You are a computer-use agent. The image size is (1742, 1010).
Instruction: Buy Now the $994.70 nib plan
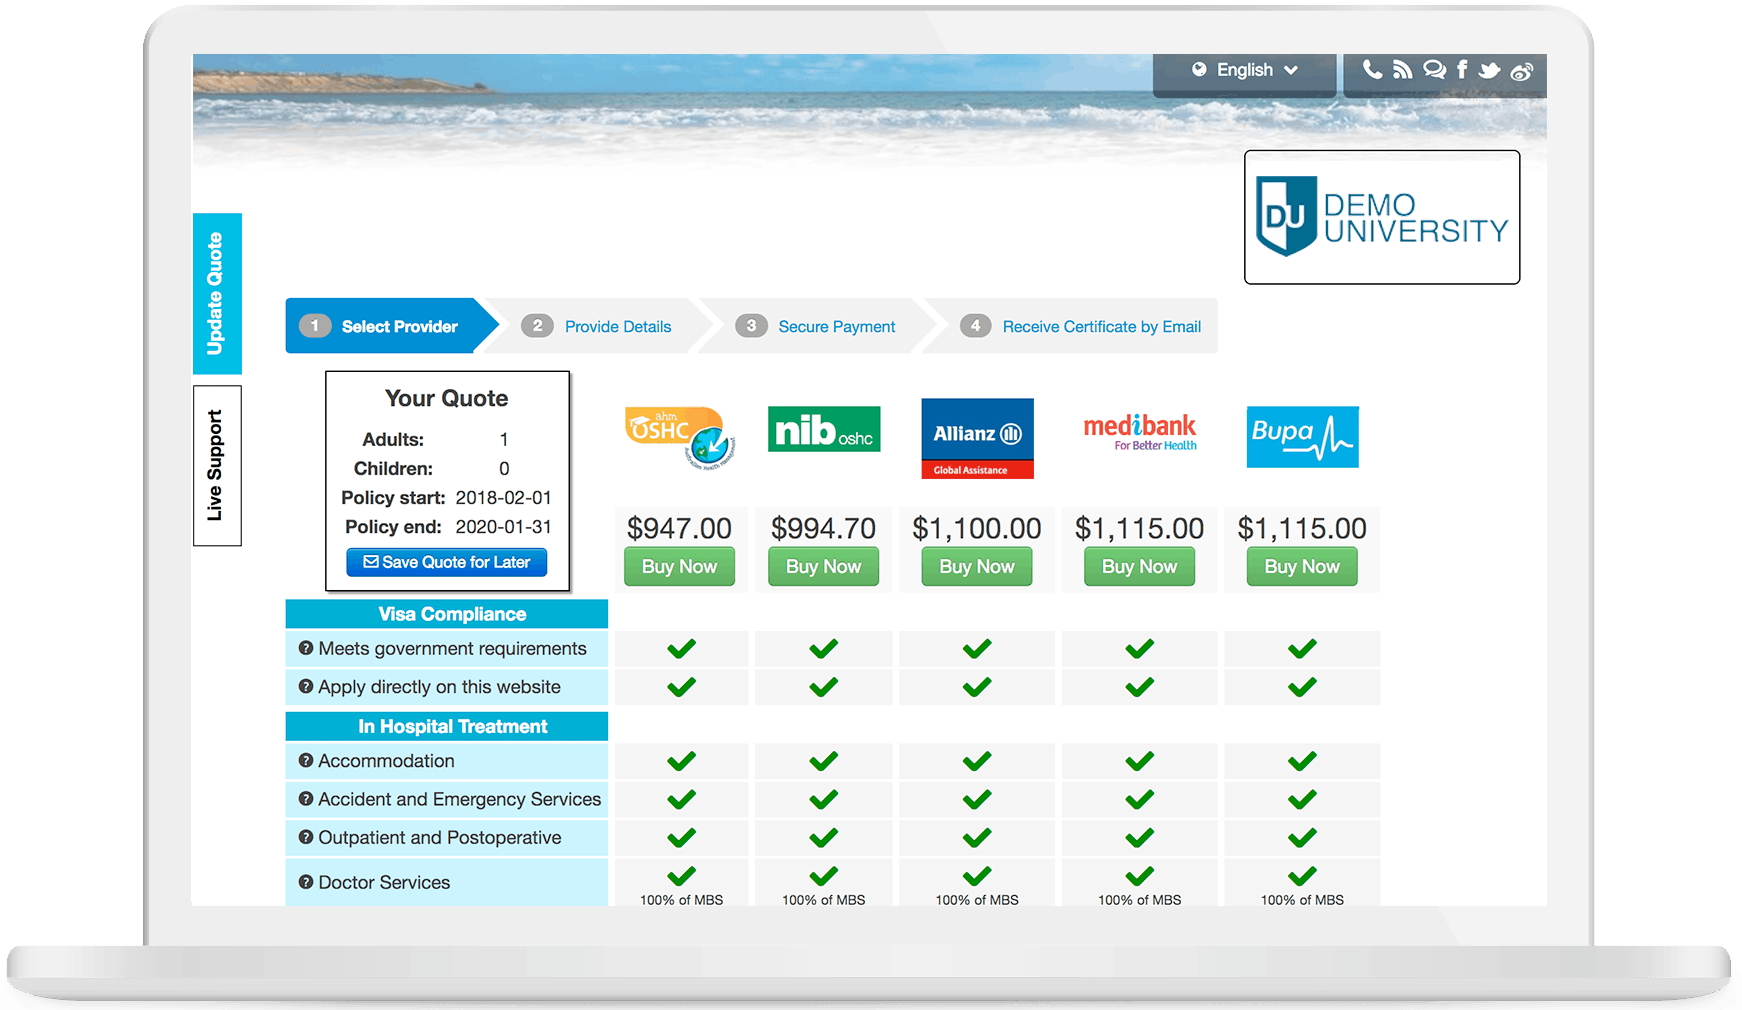tap(824, 566)
